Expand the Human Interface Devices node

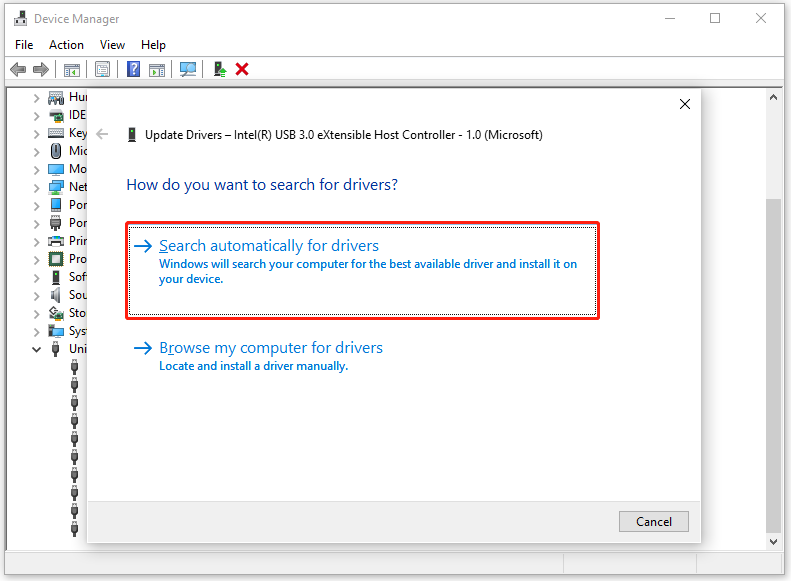(x=36, y=98)
